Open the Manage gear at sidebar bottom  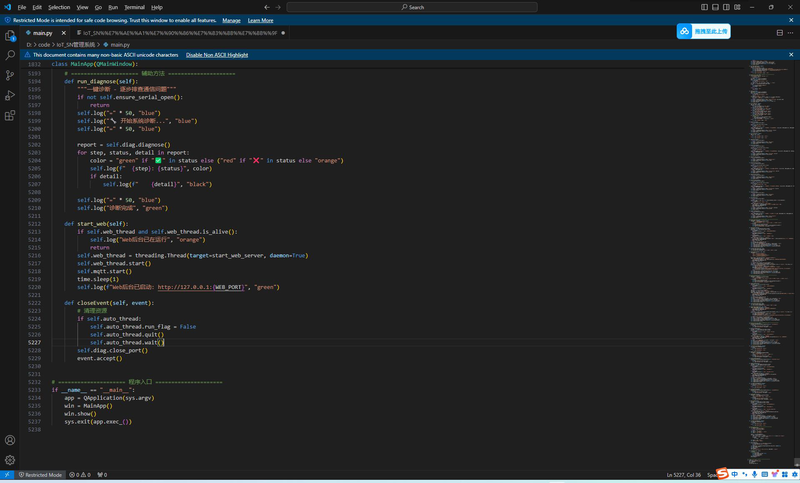point(10,460)
